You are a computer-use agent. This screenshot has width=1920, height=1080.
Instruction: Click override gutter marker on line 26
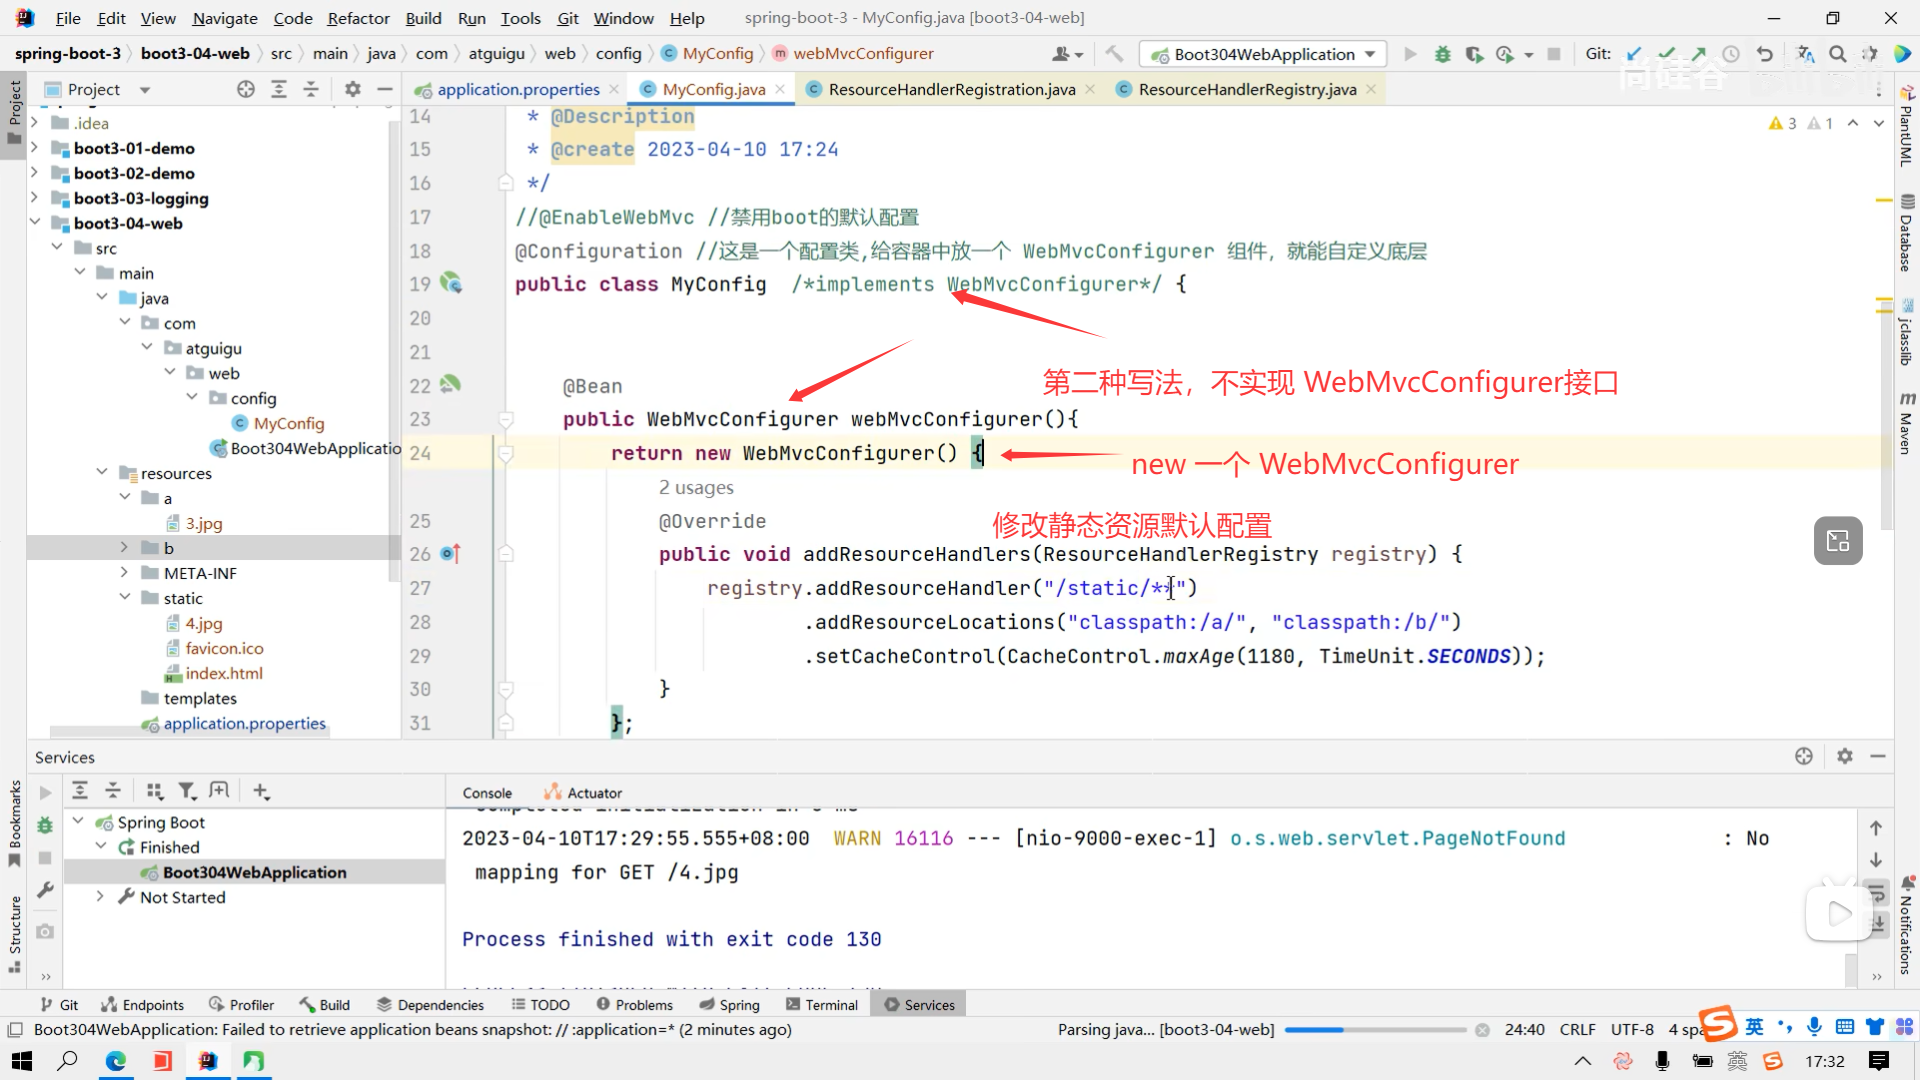point(450,554)
